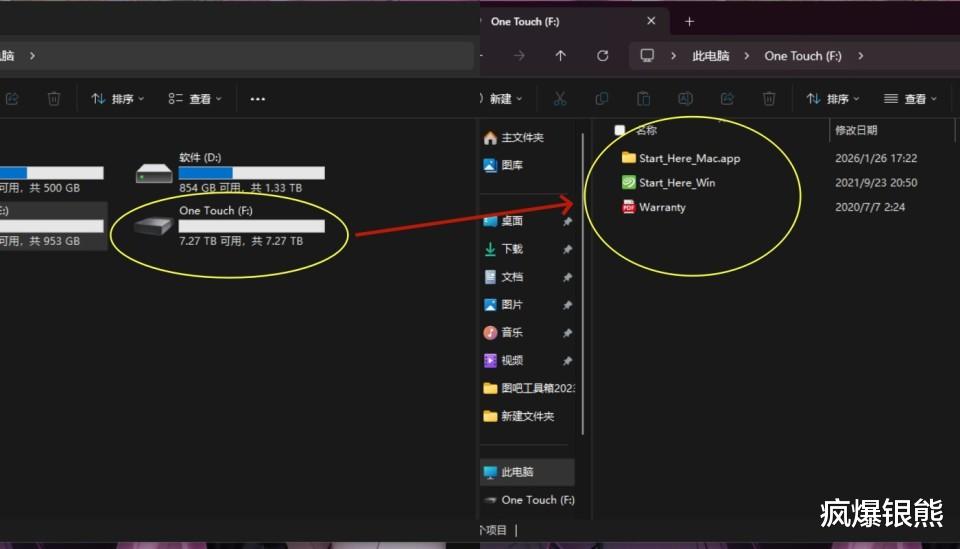Open 新建文件夹 in the sidebar
The width and height of the screenshot is (960, 549).
tap(519, 416)
